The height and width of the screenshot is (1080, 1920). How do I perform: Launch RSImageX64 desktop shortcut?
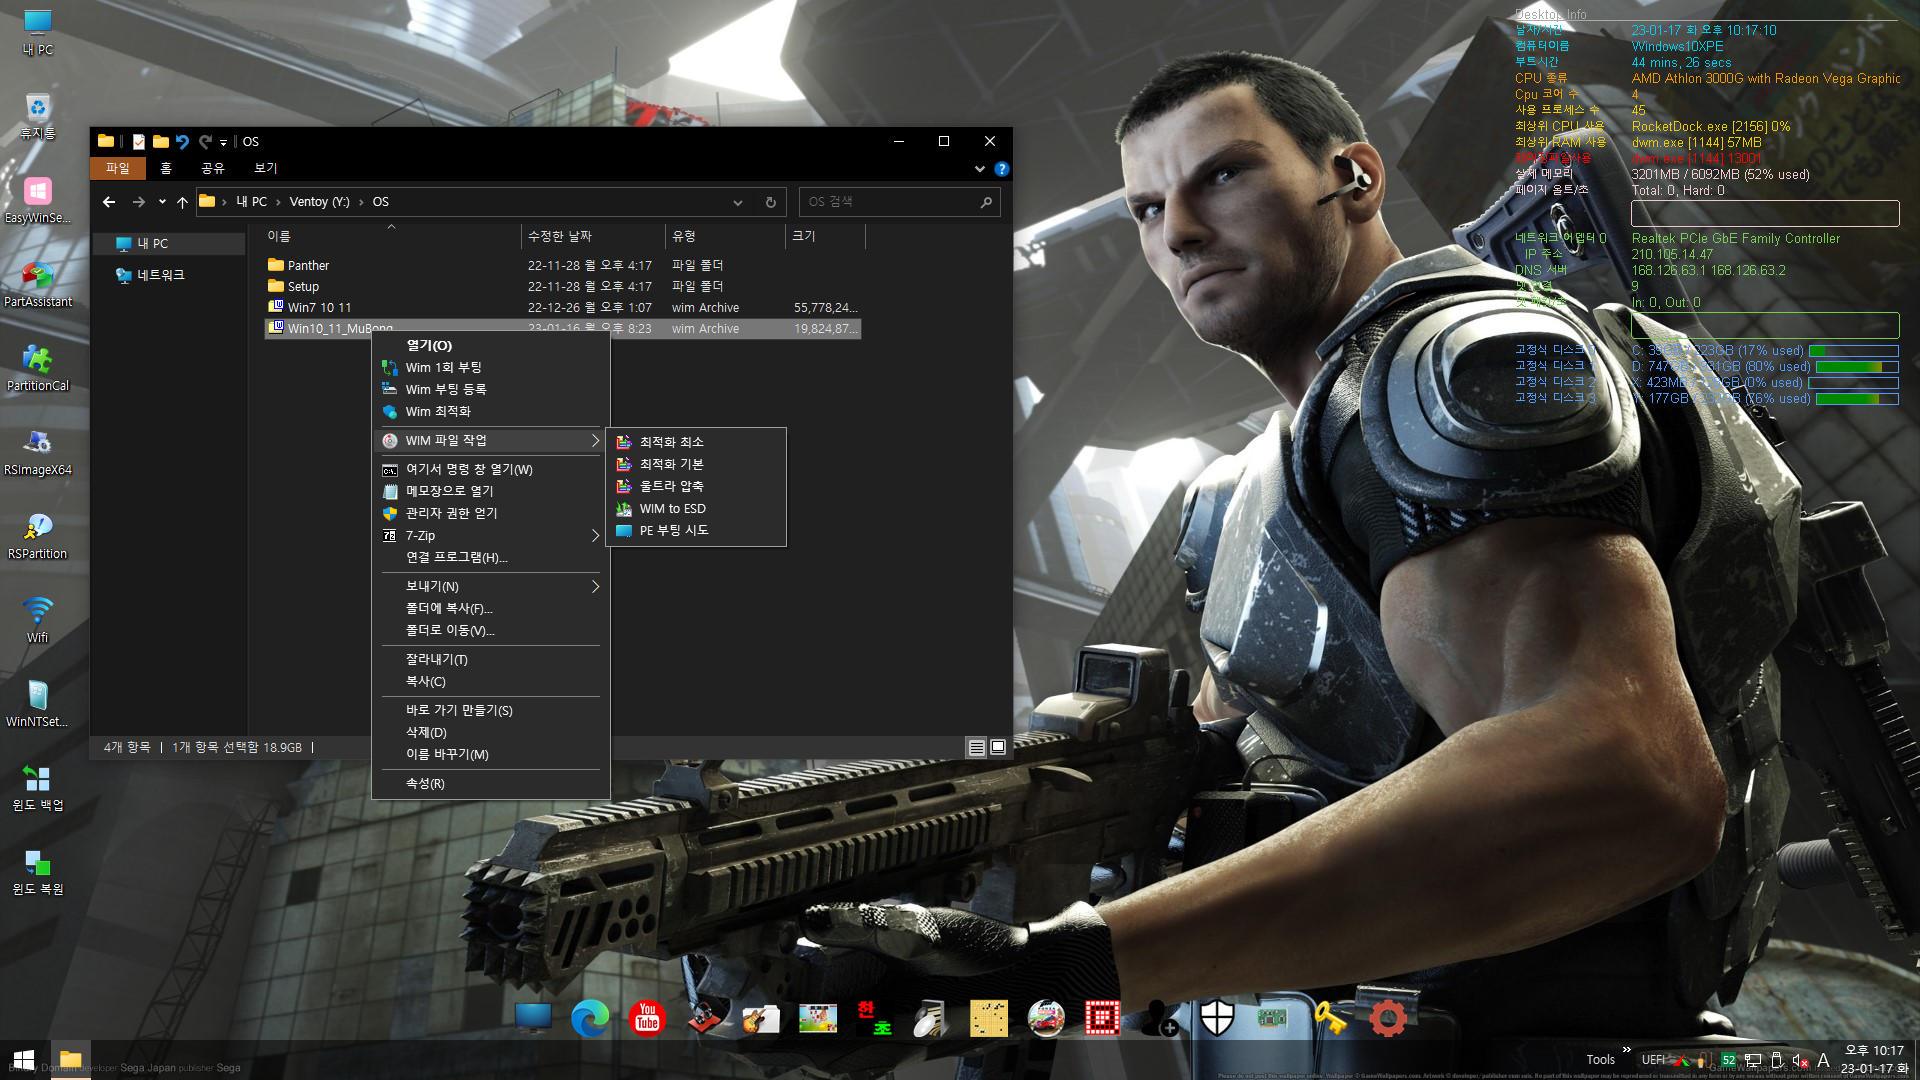pos(38,451)
